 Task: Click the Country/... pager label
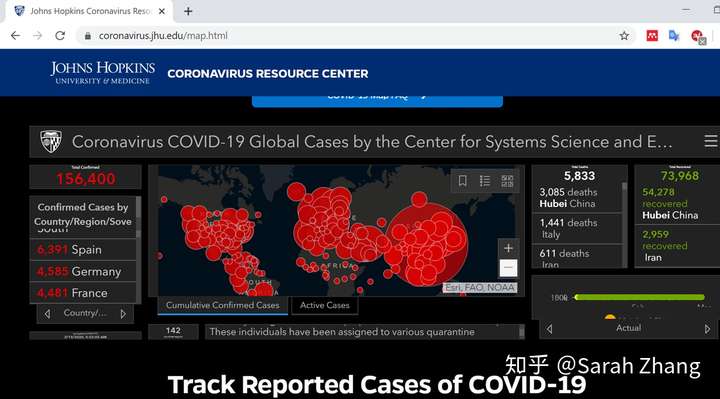[85, 313]
